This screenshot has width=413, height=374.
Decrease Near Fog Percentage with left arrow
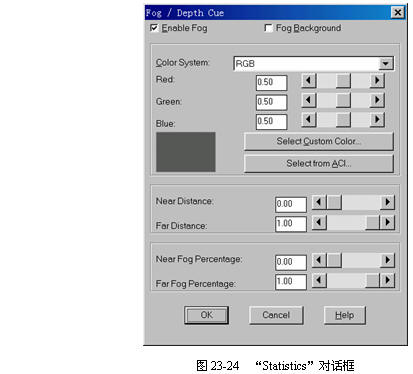pos(319,260)
